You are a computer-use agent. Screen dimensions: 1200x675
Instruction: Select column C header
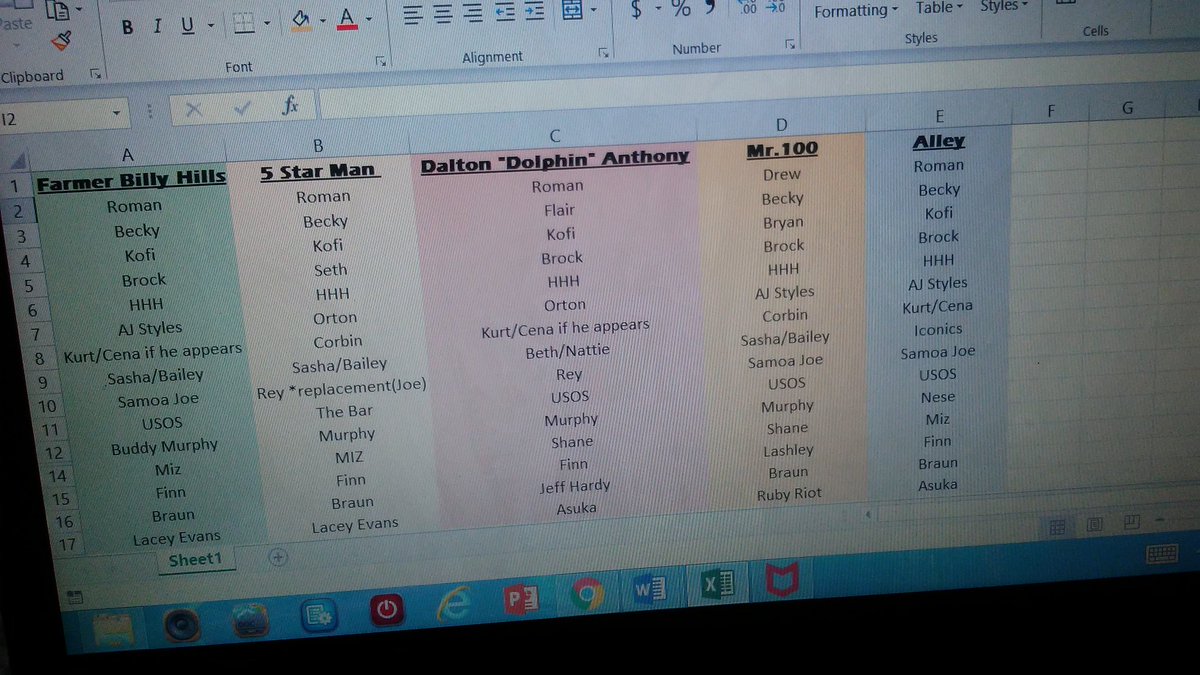(555, 136)
